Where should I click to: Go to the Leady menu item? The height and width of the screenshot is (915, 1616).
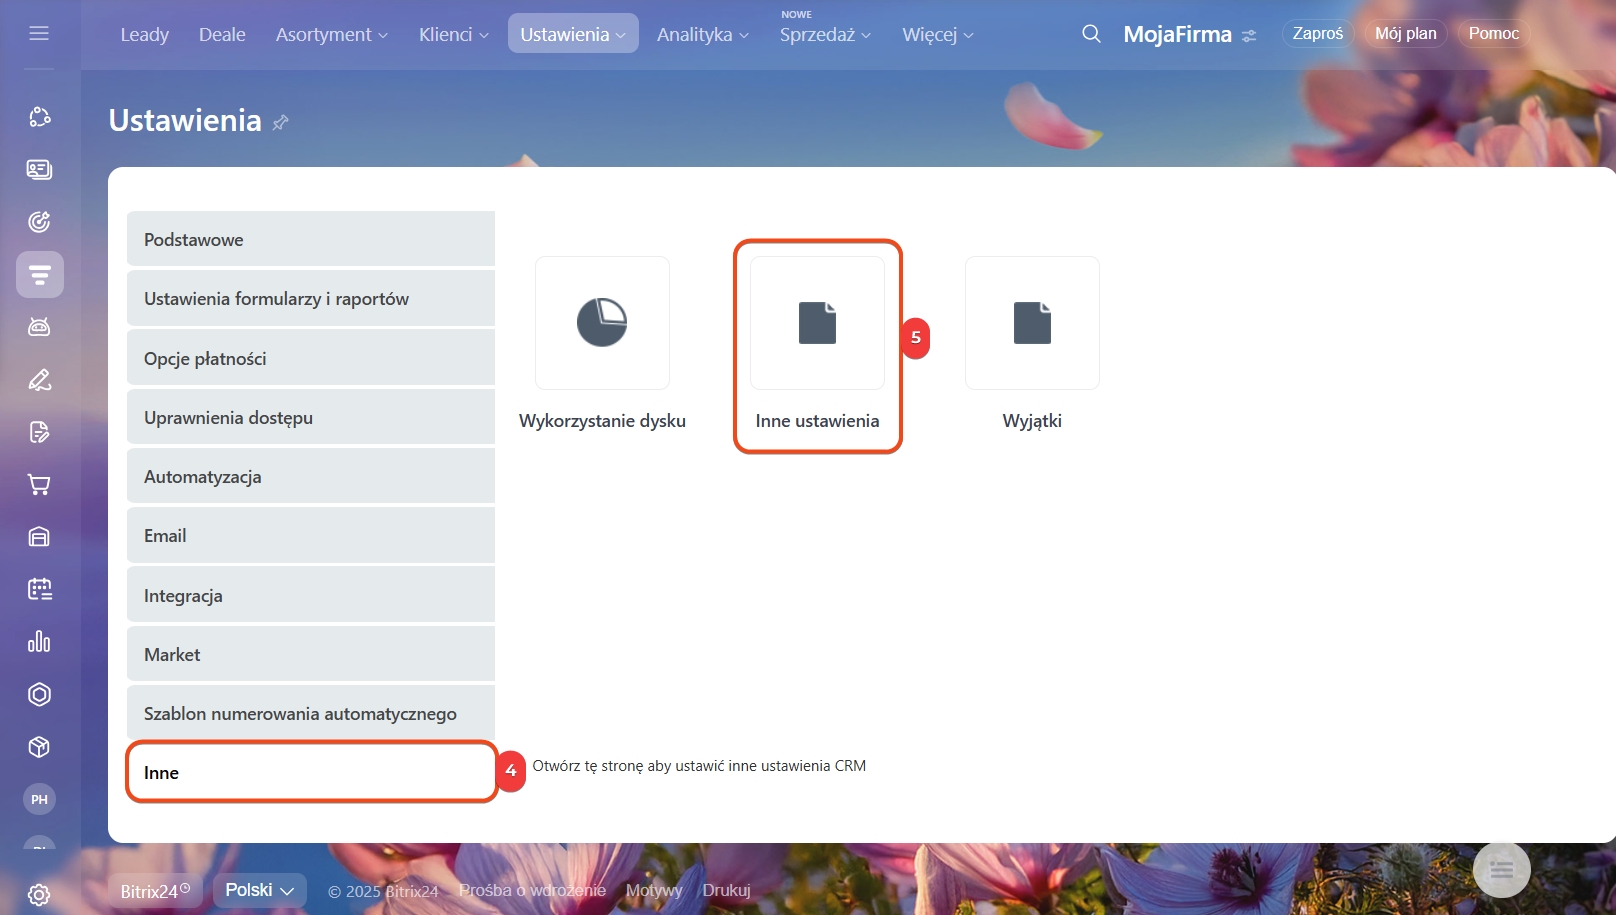(145, 34)
